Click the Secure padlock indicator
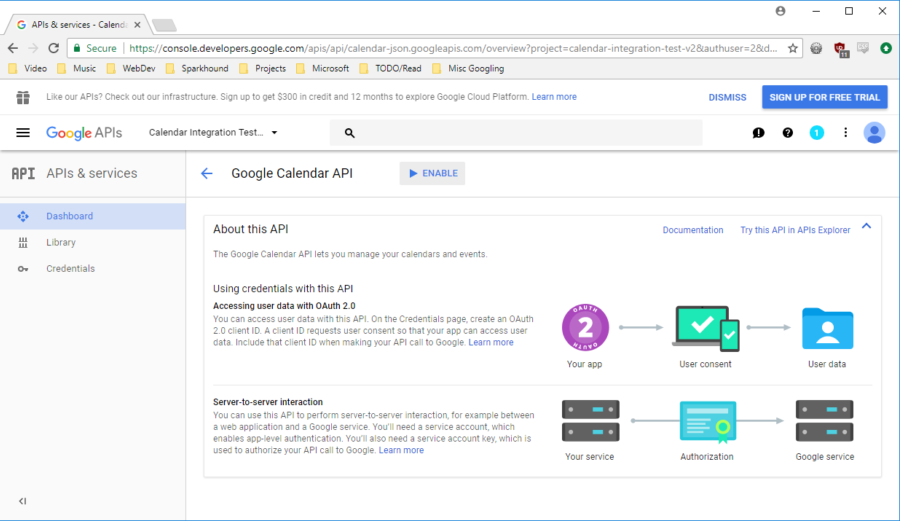 [x=94, y=48]
